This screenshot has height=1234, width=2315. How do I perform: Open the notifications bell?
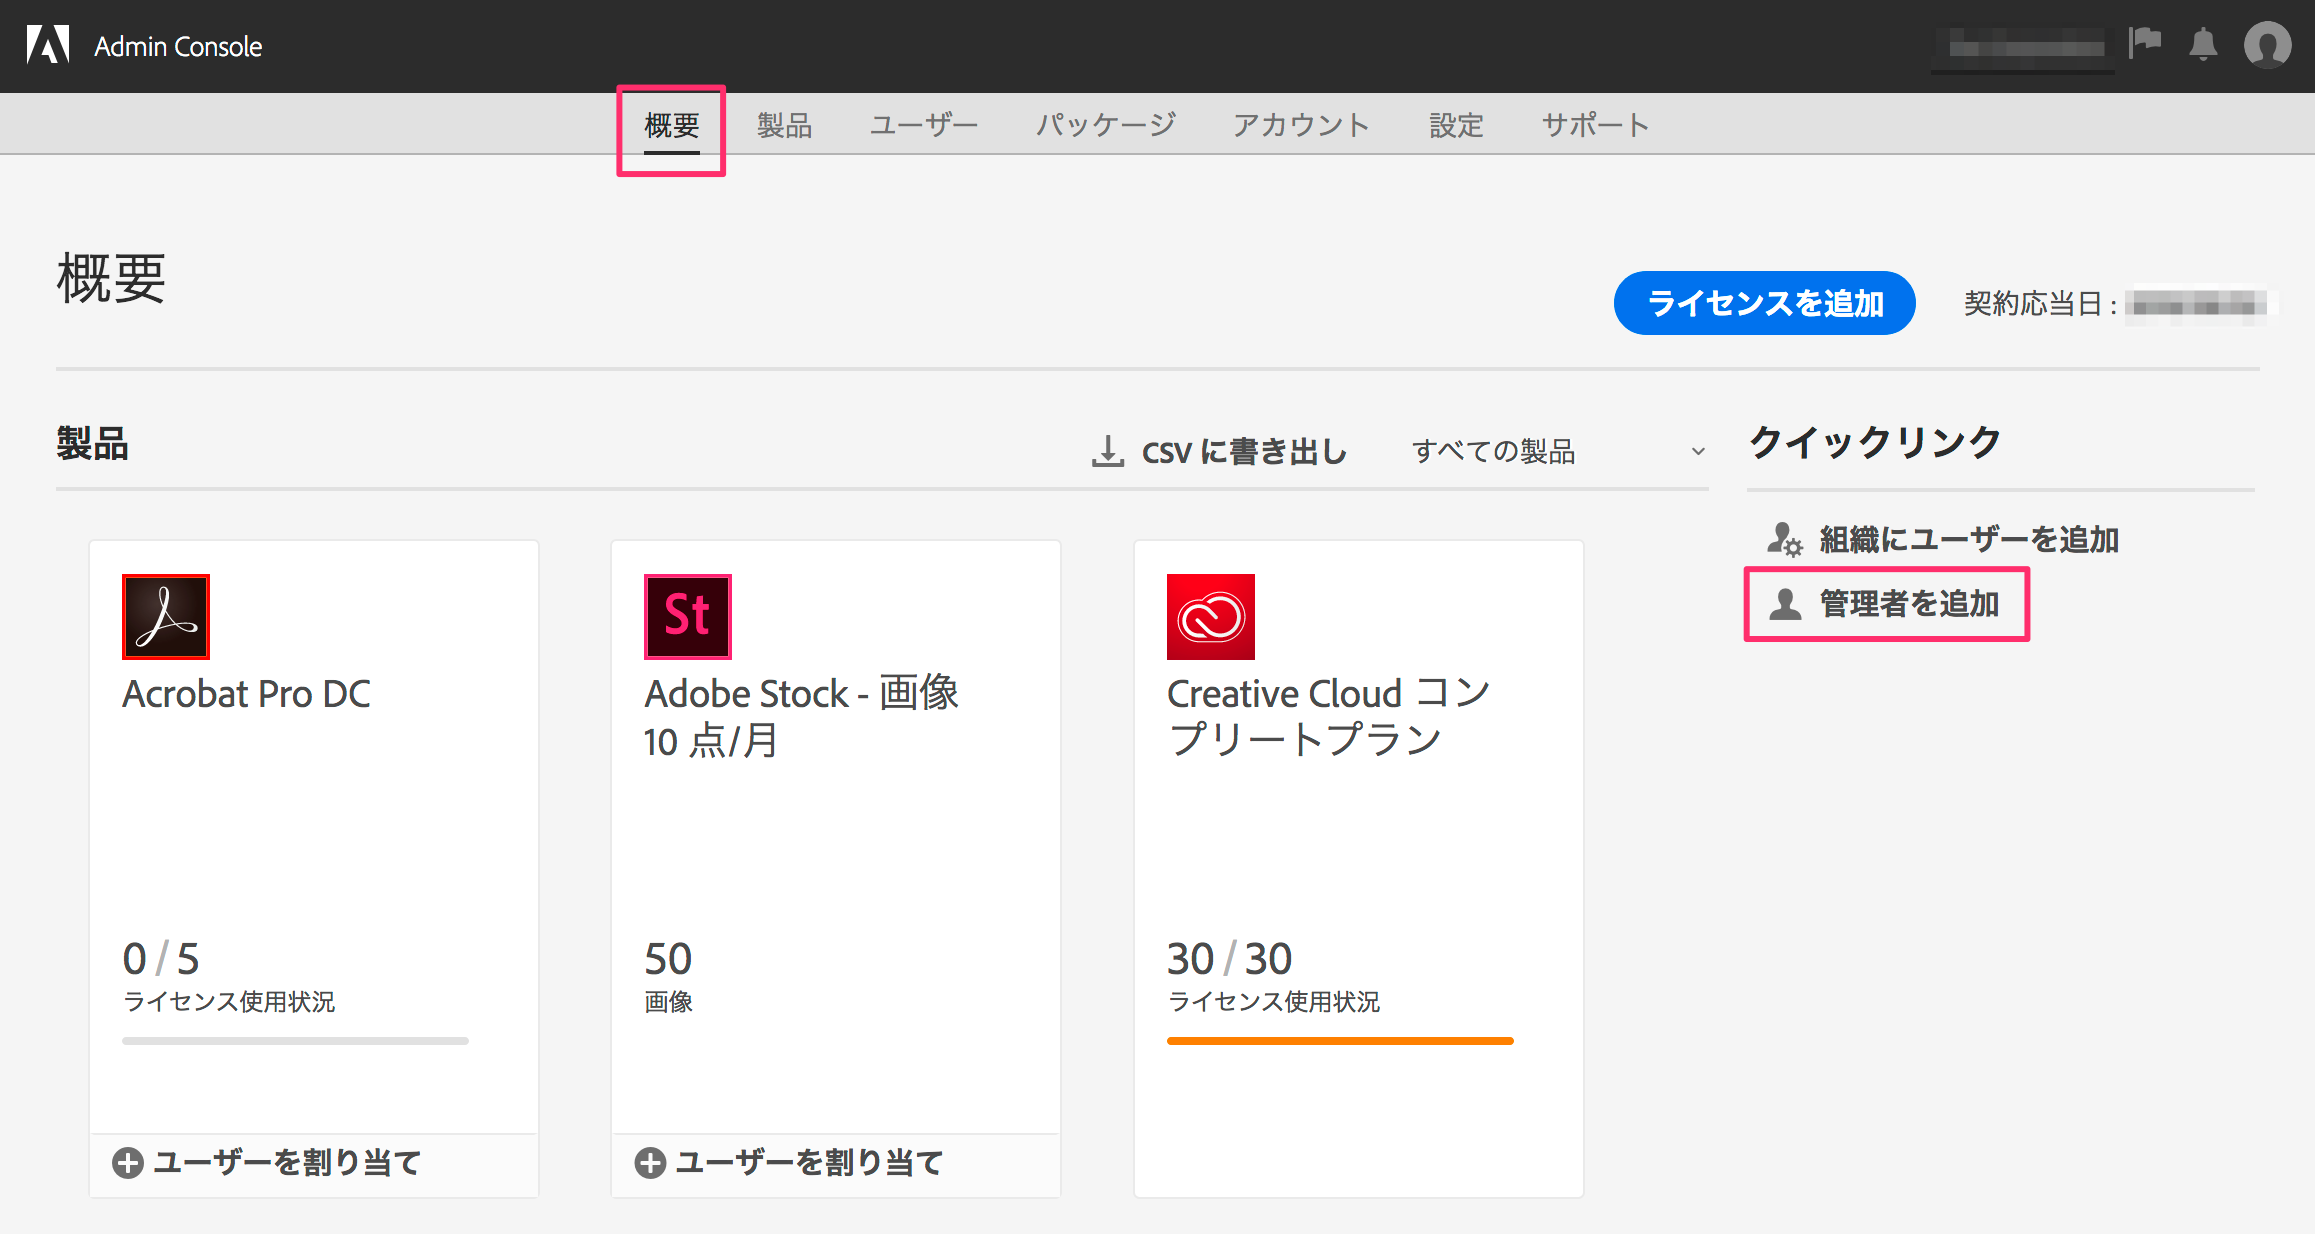click(x=2203, y=45)
